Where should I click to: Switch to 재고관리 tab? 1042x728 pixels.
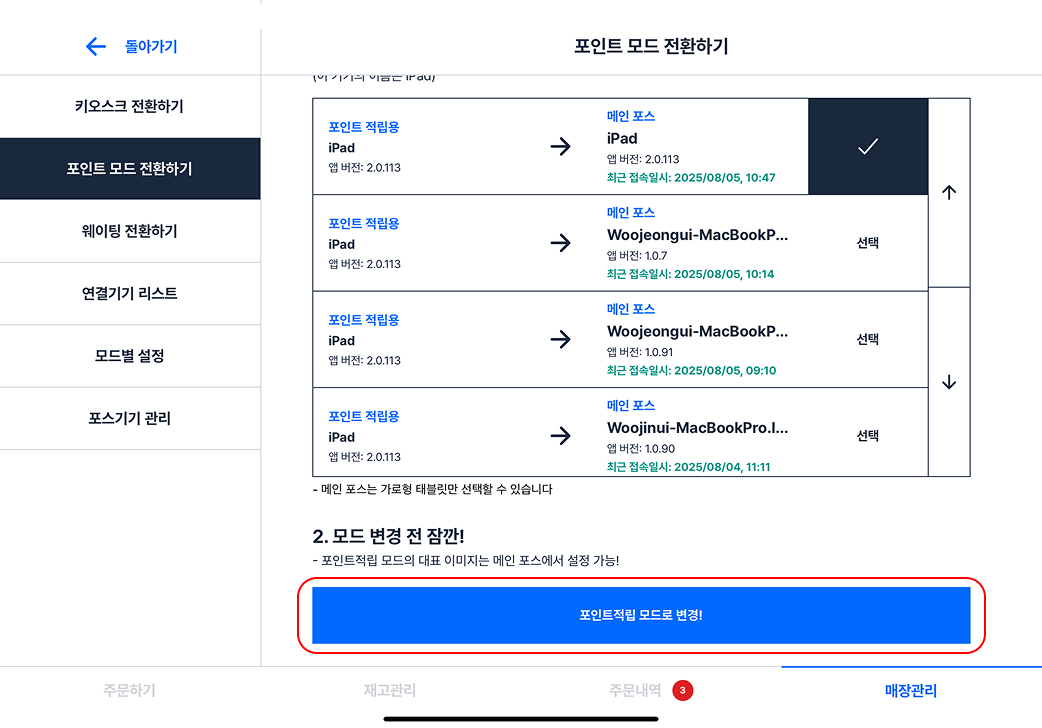[x=390, y=690]
